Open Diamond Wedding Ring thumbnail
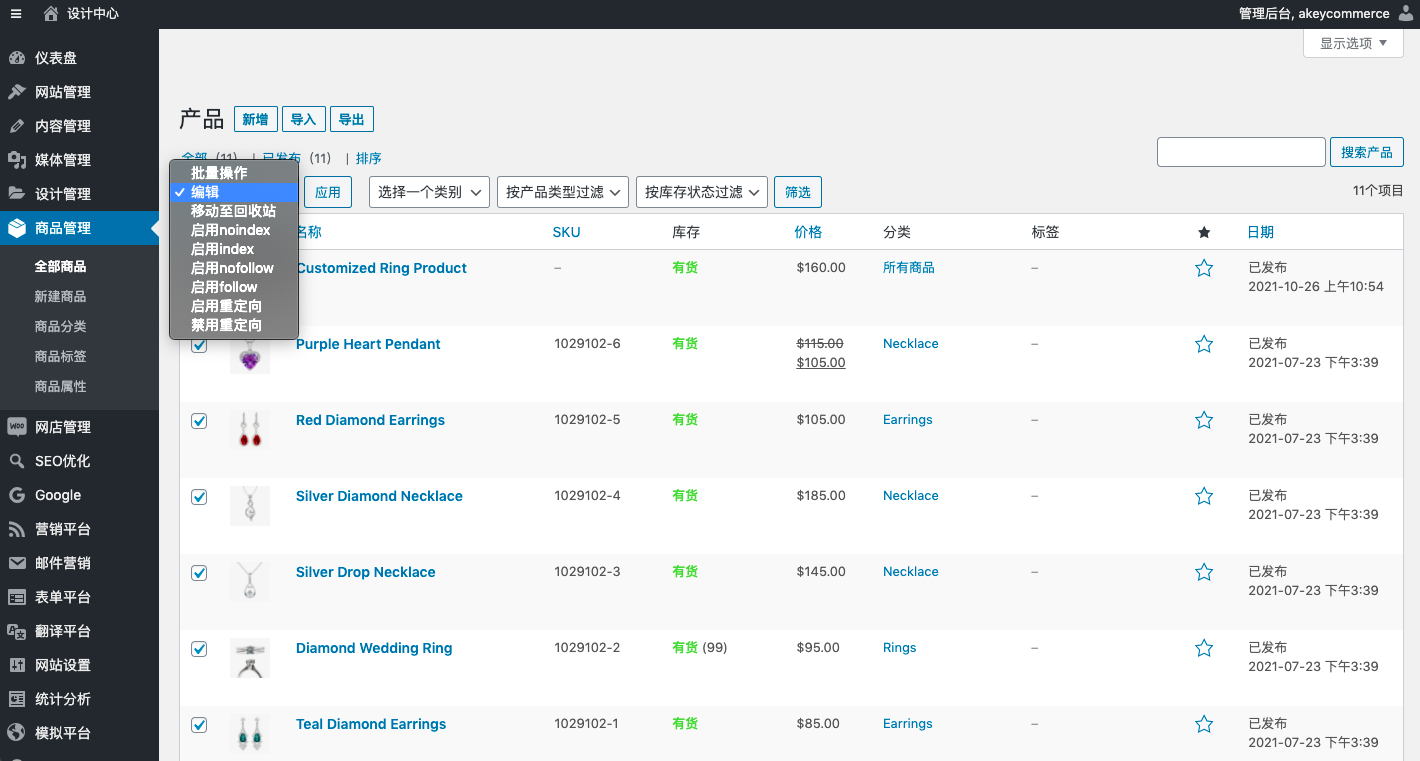The image size is (1420, 761). [x=249, y=658]
